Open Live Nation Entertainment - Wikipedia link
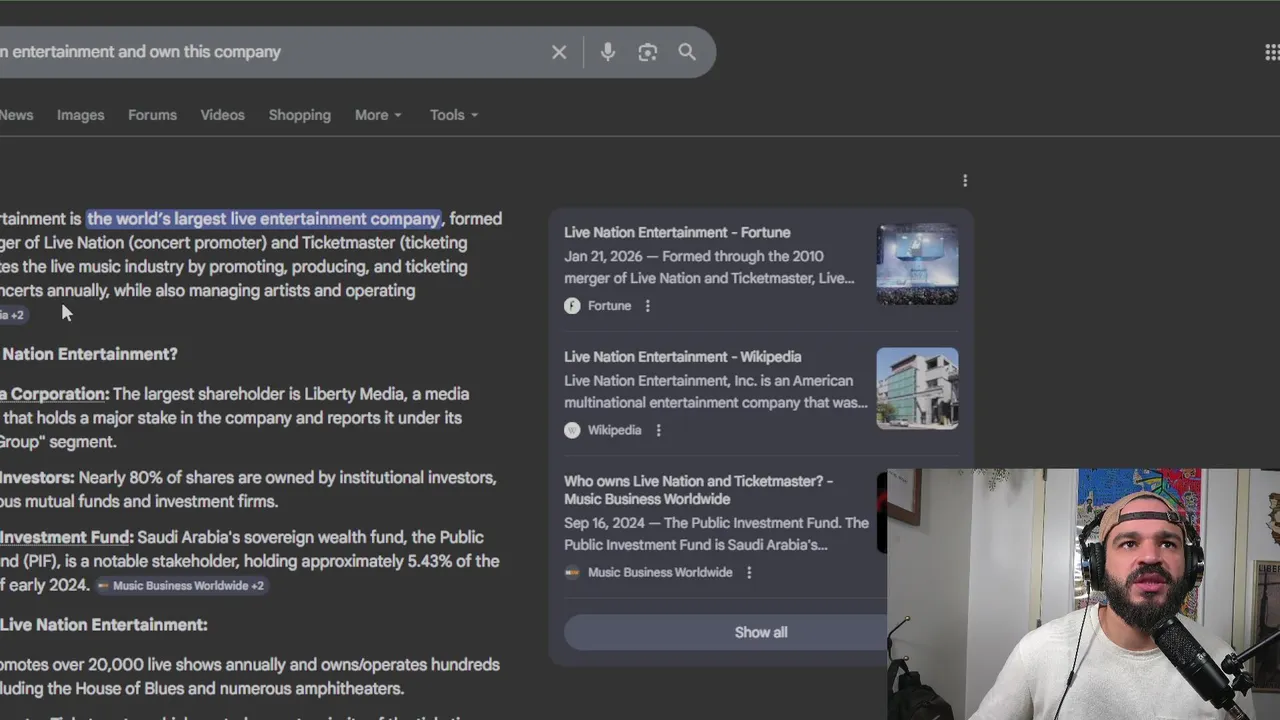The height and width of the screenshot is (720, 1280). tap(682, 356)
